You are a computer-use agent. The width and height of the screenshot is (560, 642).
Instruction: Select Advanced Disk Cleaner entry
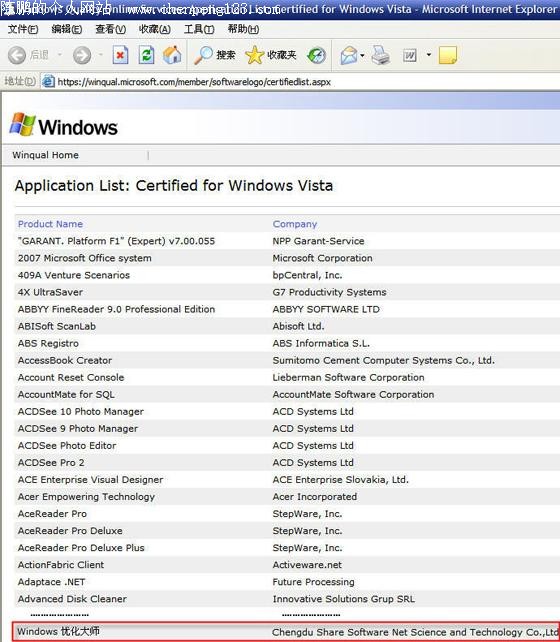point(72,599)
